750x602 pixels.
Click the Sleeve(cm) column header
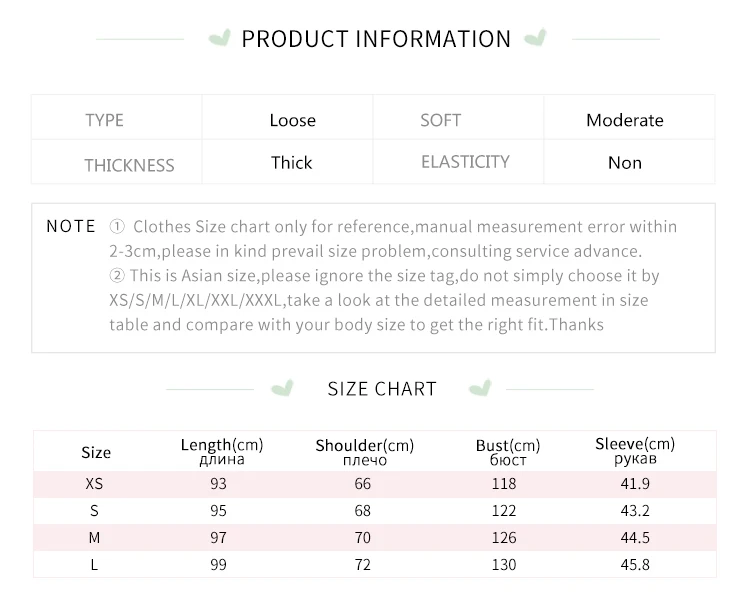[635, 450]
